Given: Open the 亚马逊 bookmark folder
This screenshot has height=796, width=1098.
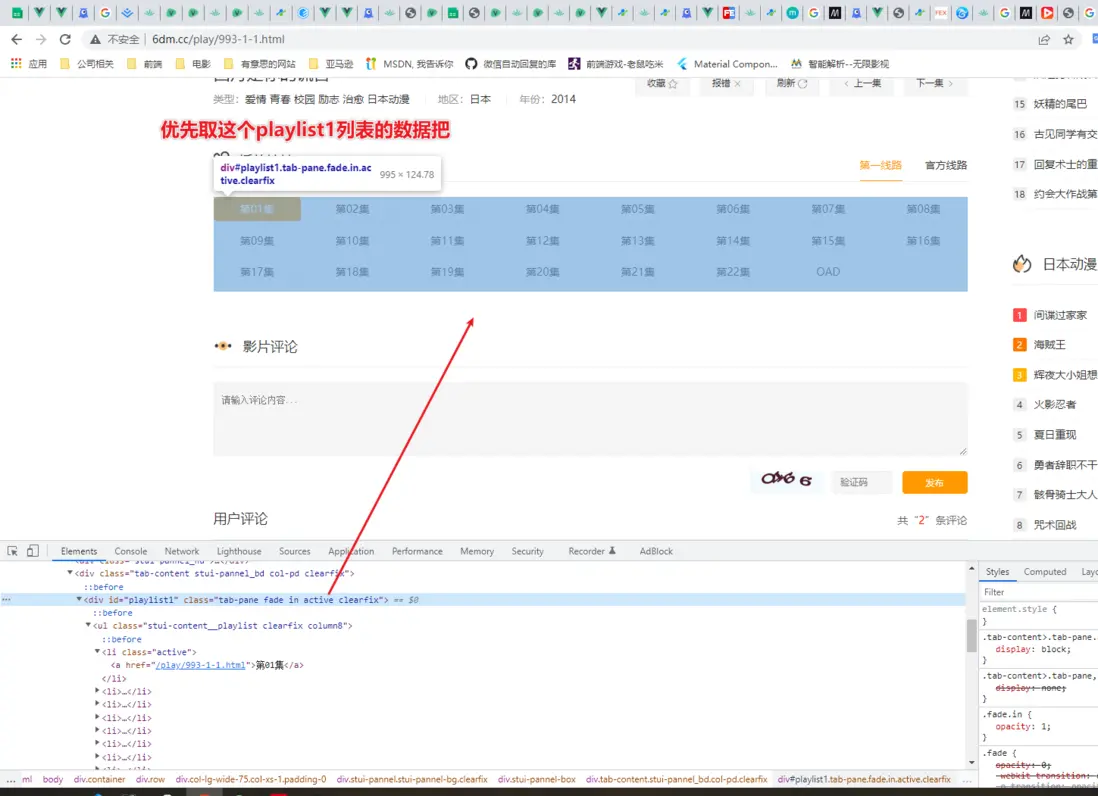Looking at the screenshot, I should [331, 64].
